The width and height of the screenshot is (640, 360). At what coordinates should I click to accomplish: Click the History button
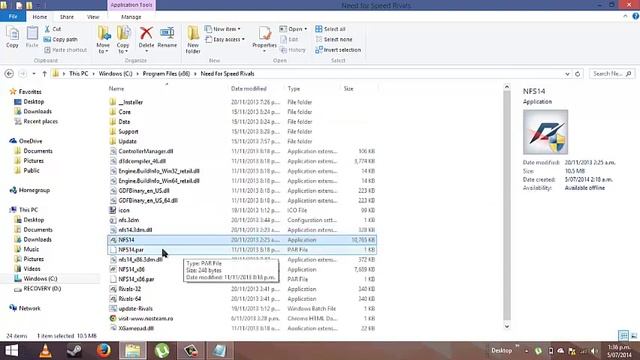pyautogui.click(x=293, y=50)
